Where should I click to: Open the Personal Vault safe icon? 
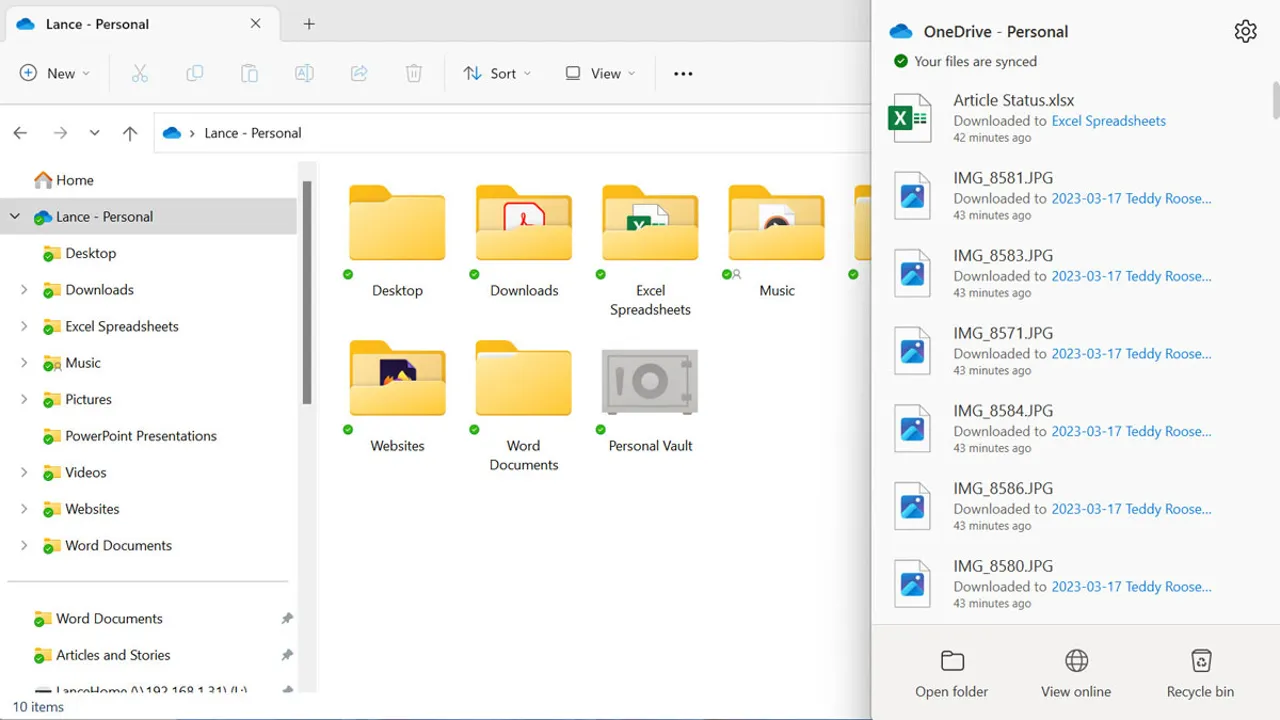click(650, 381)
